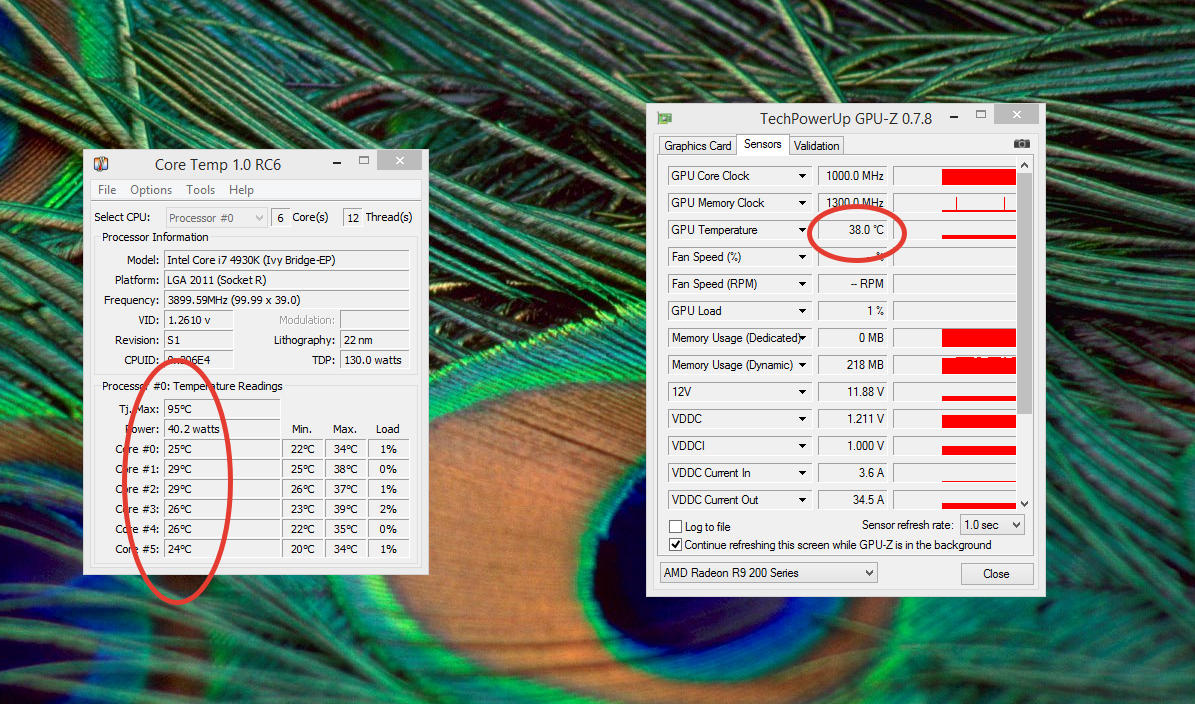1195x704 pixels.
Task: Click Core #1 temperature 29°C
Action: pyautogui.click(x=222, y=469)
